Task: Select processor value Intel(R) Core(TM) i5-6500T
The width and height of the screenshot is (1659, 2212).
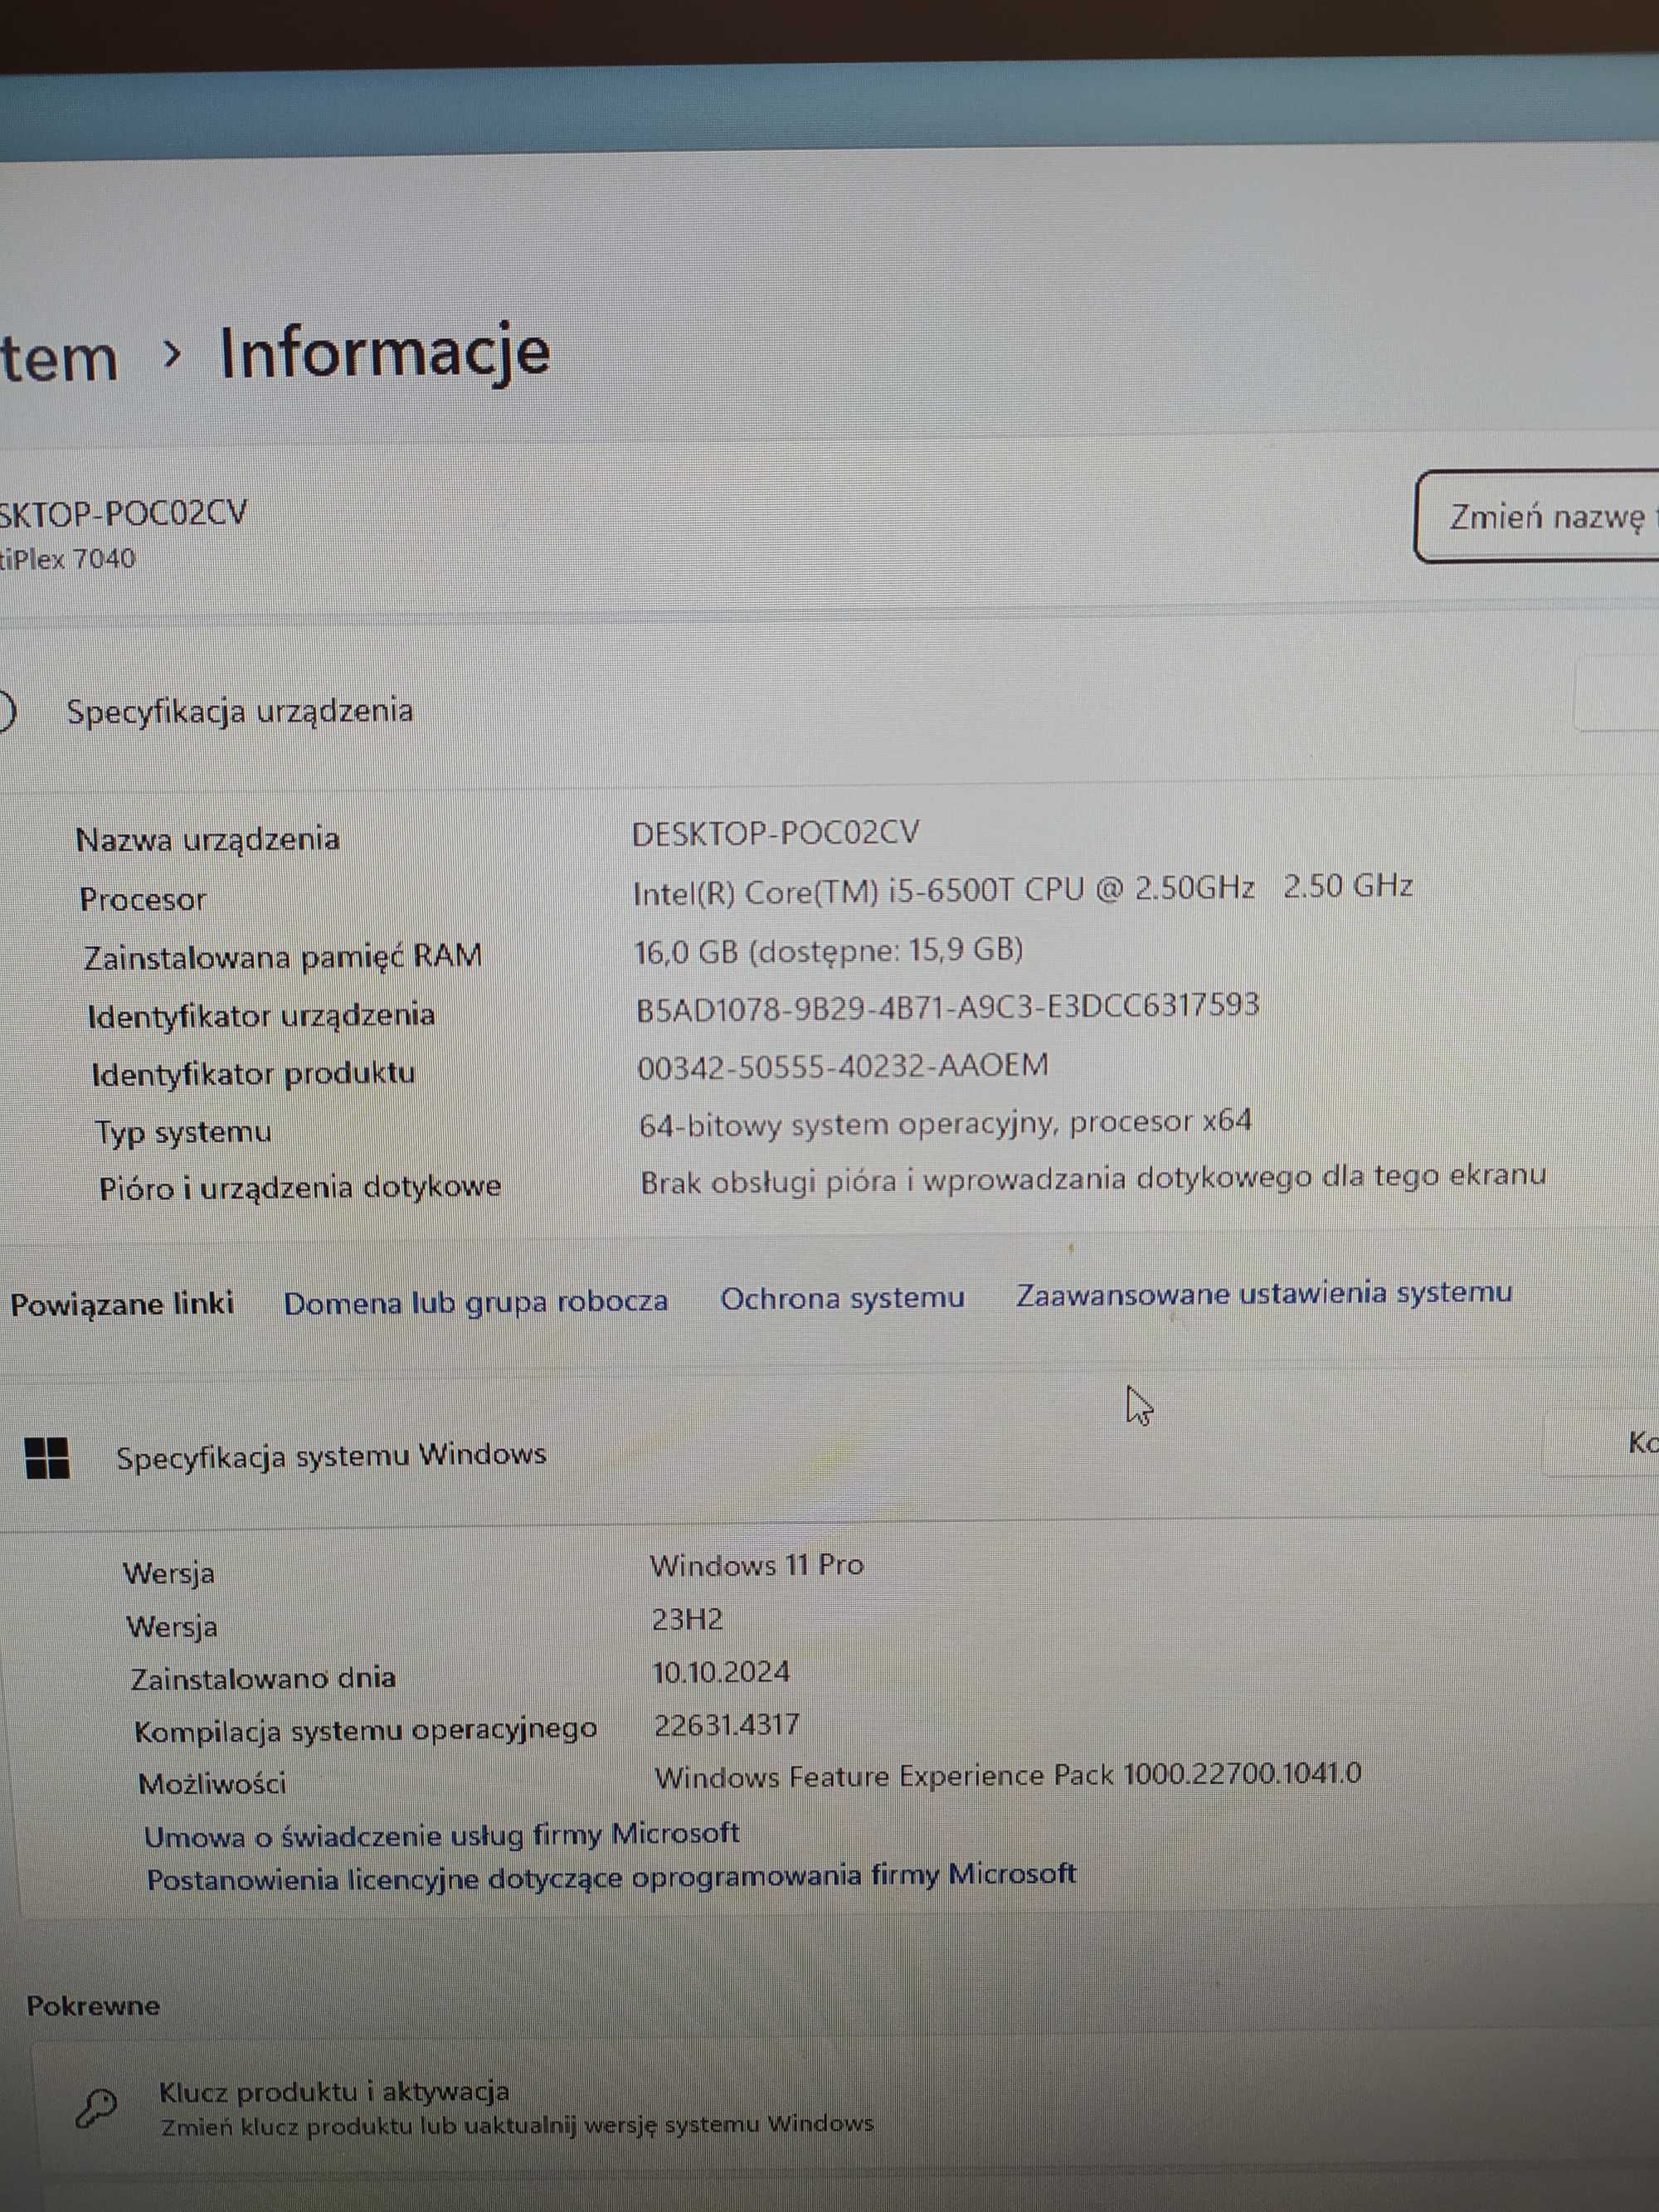Action: click(x=1023, y=889)
